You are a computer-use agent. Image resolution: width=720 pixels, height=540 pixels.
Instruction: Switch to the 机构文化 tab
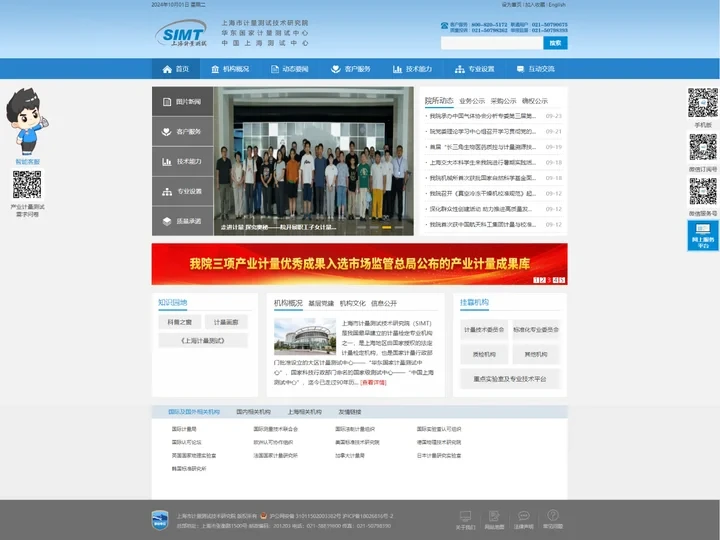pyautogui.click(x=352, y=304)
